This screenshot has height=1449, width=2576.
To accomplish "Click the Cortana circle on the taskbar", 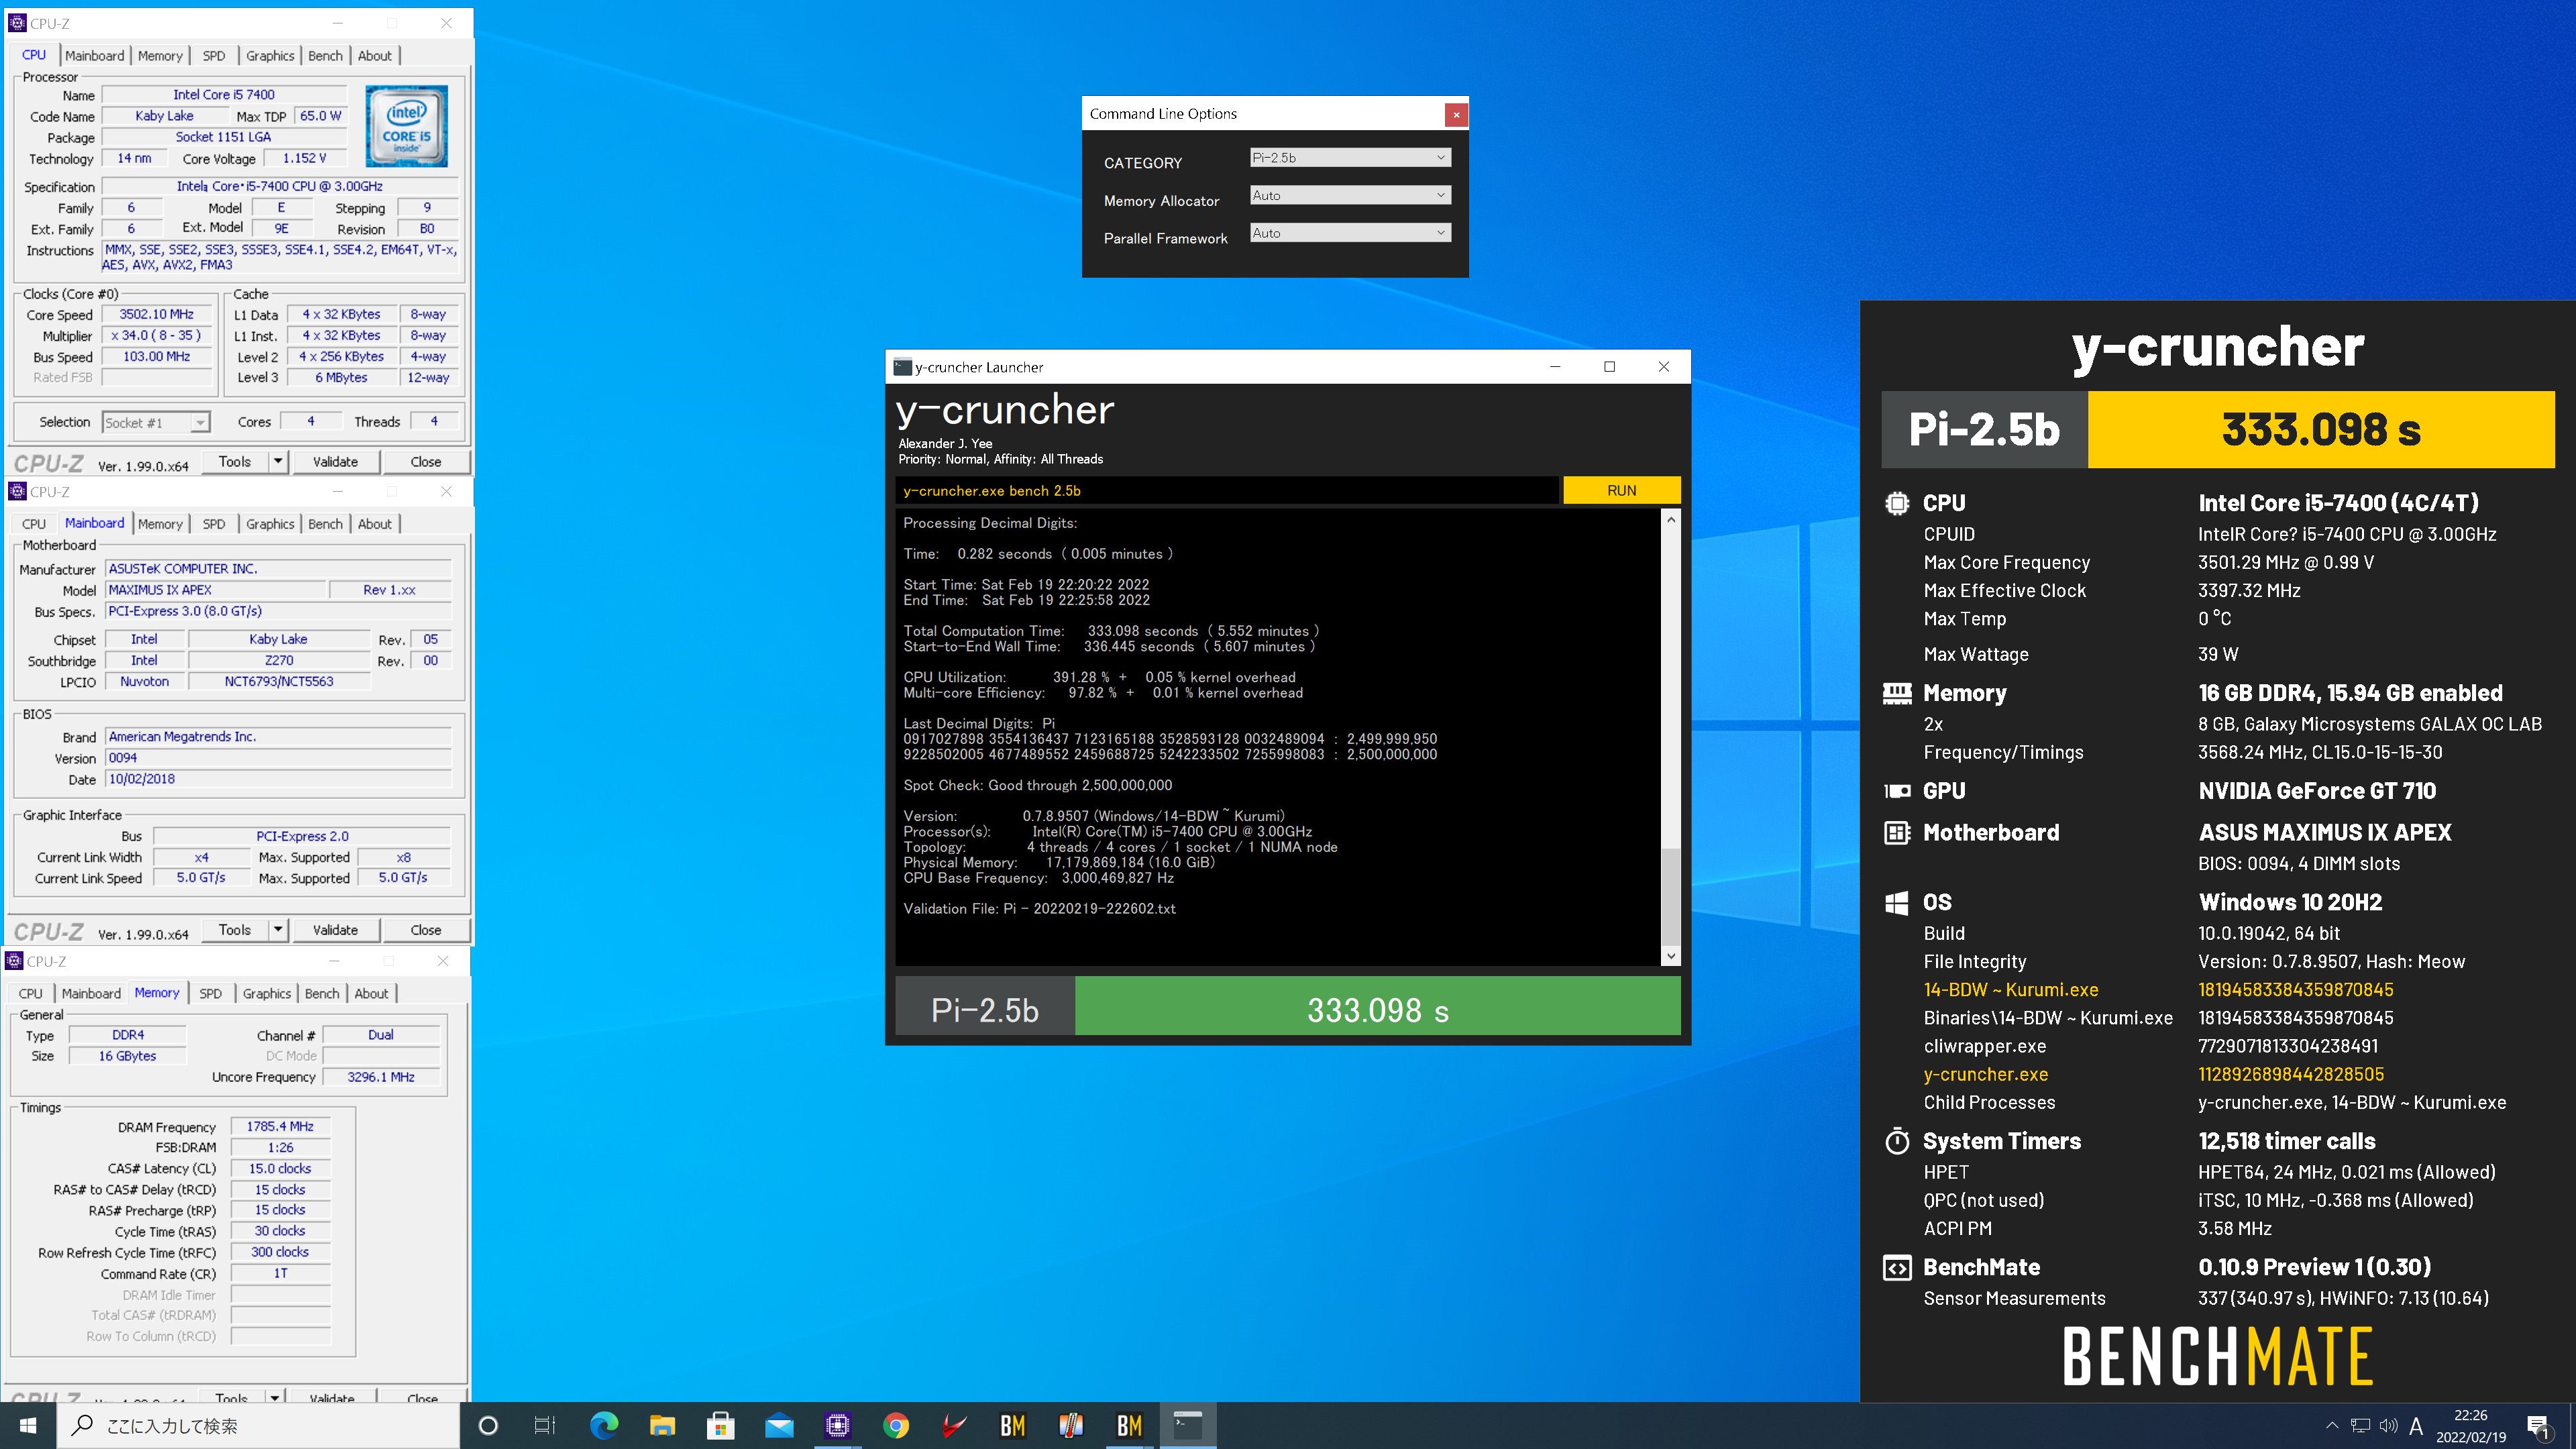I will coord(488,1425).
